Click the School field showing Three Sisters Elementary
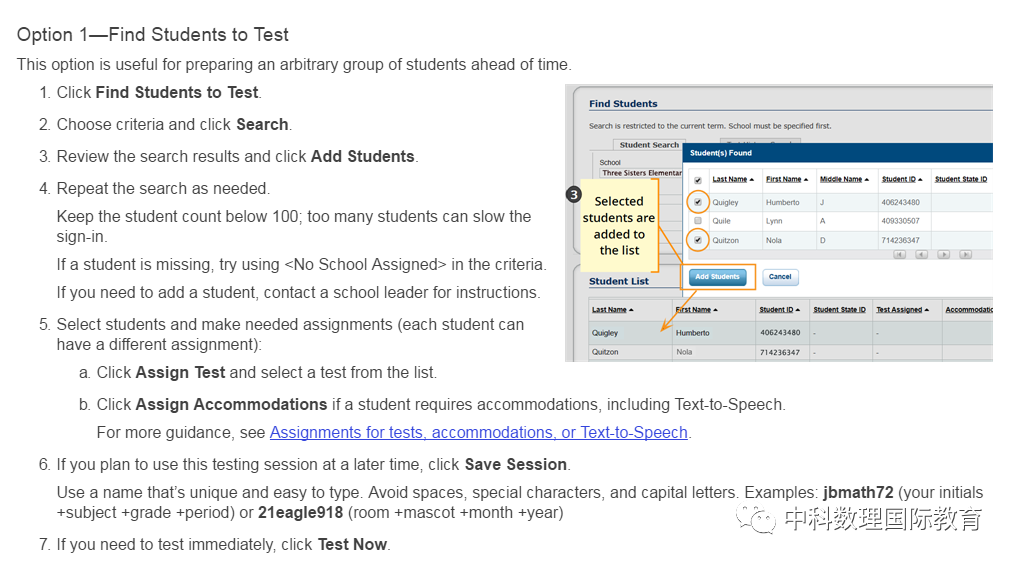1015x563 pixels. 641,173
